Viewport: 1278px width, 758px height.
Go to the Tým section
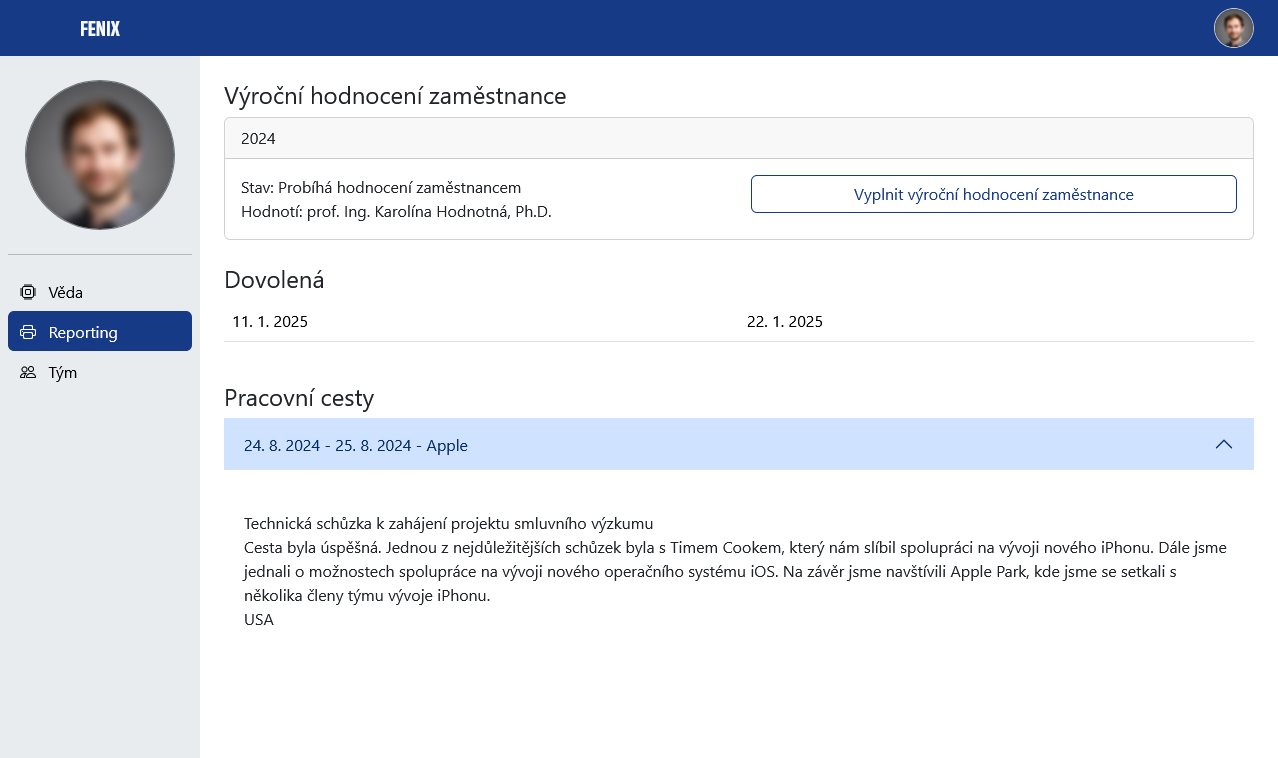100,372
